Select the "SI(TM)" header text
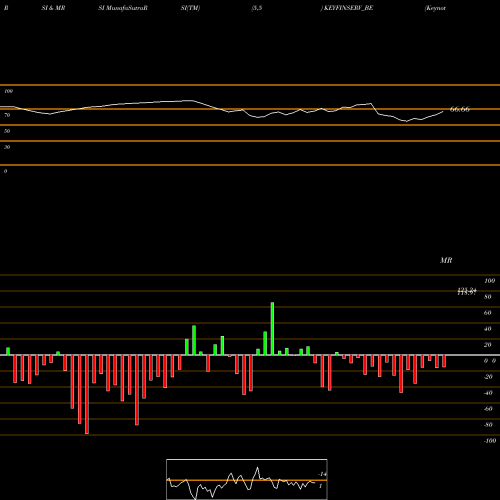The height and width of the screenshot is (500, 500). coord(190,8)
